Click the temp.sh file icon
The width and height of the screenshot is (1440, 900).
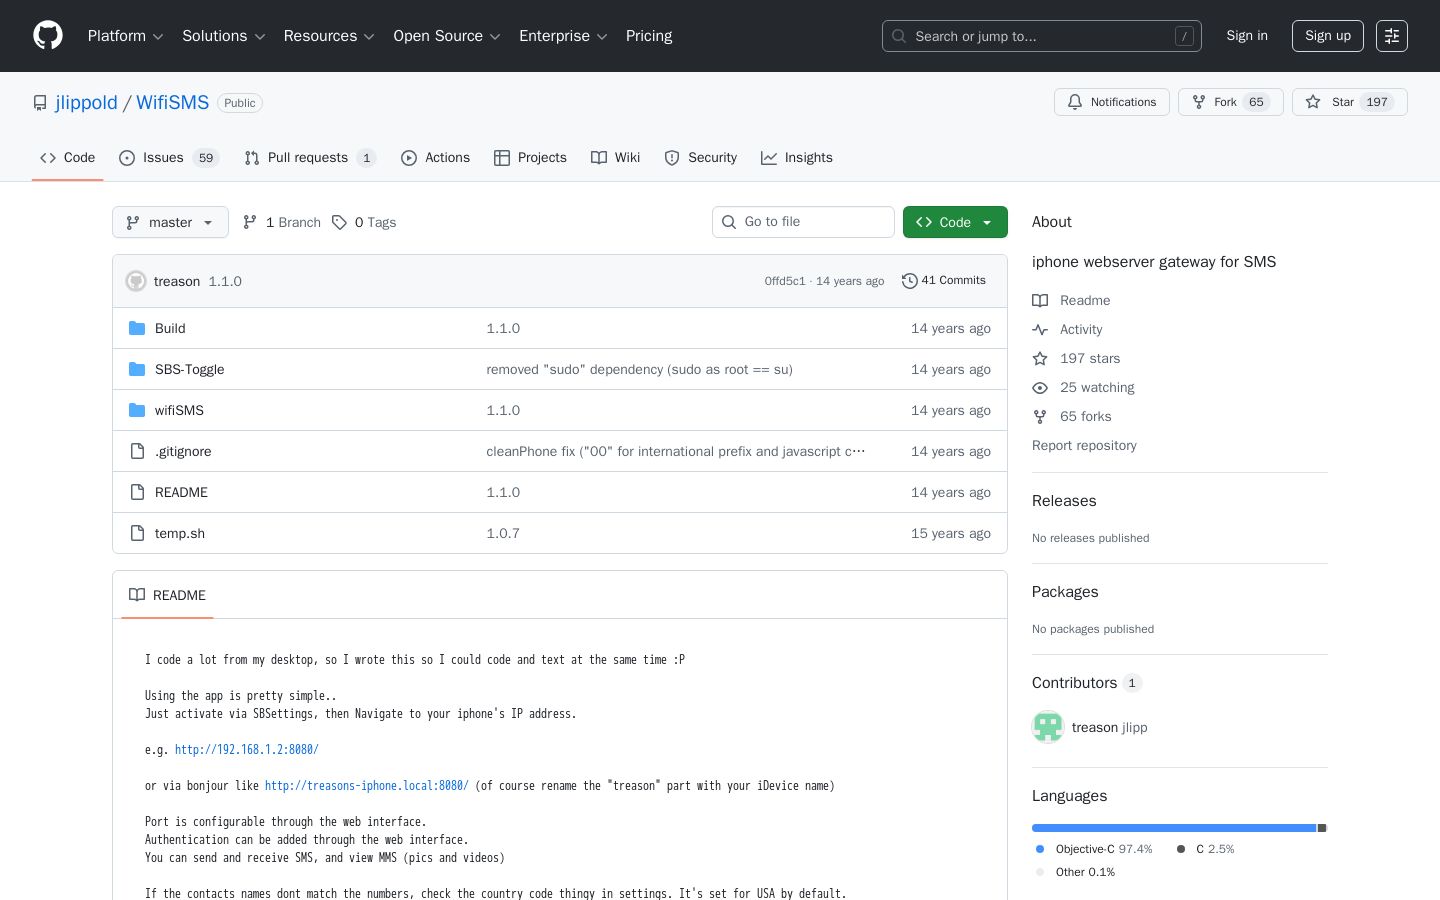pyautogui.click(x=138, y=533)
